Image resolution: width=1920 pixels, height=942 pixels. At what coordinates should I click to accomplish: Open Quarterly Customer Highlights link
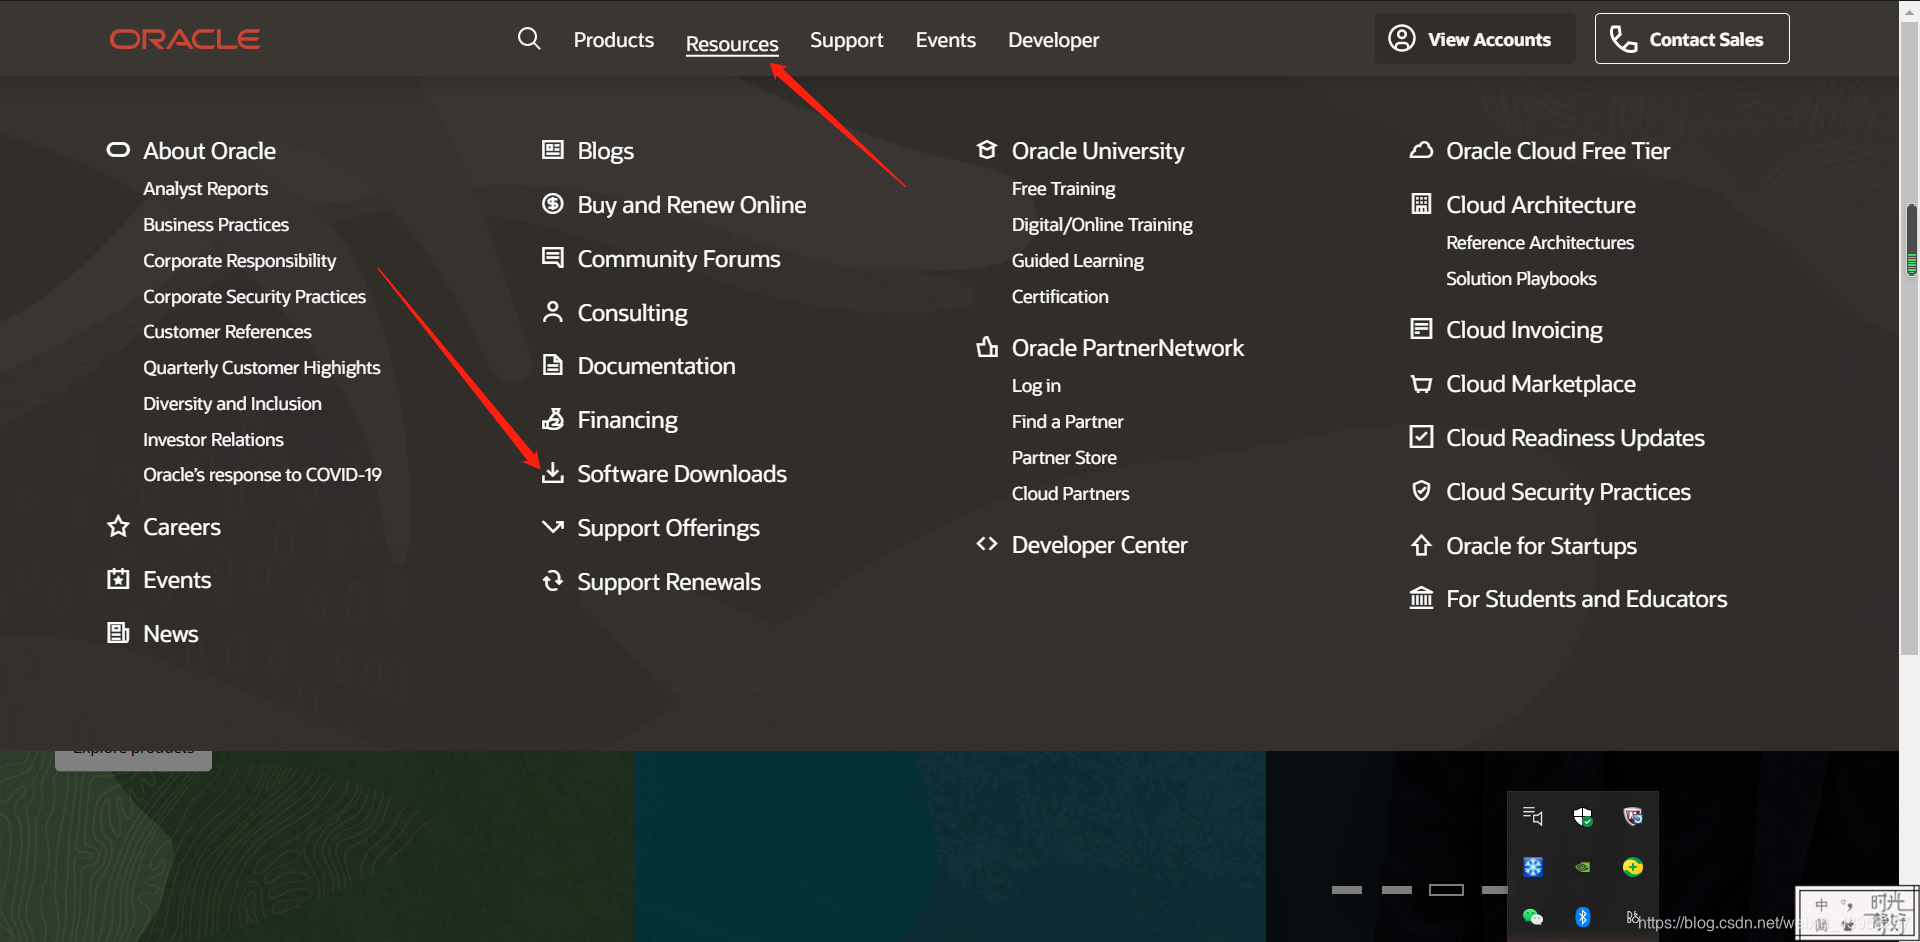pos(262,368)
